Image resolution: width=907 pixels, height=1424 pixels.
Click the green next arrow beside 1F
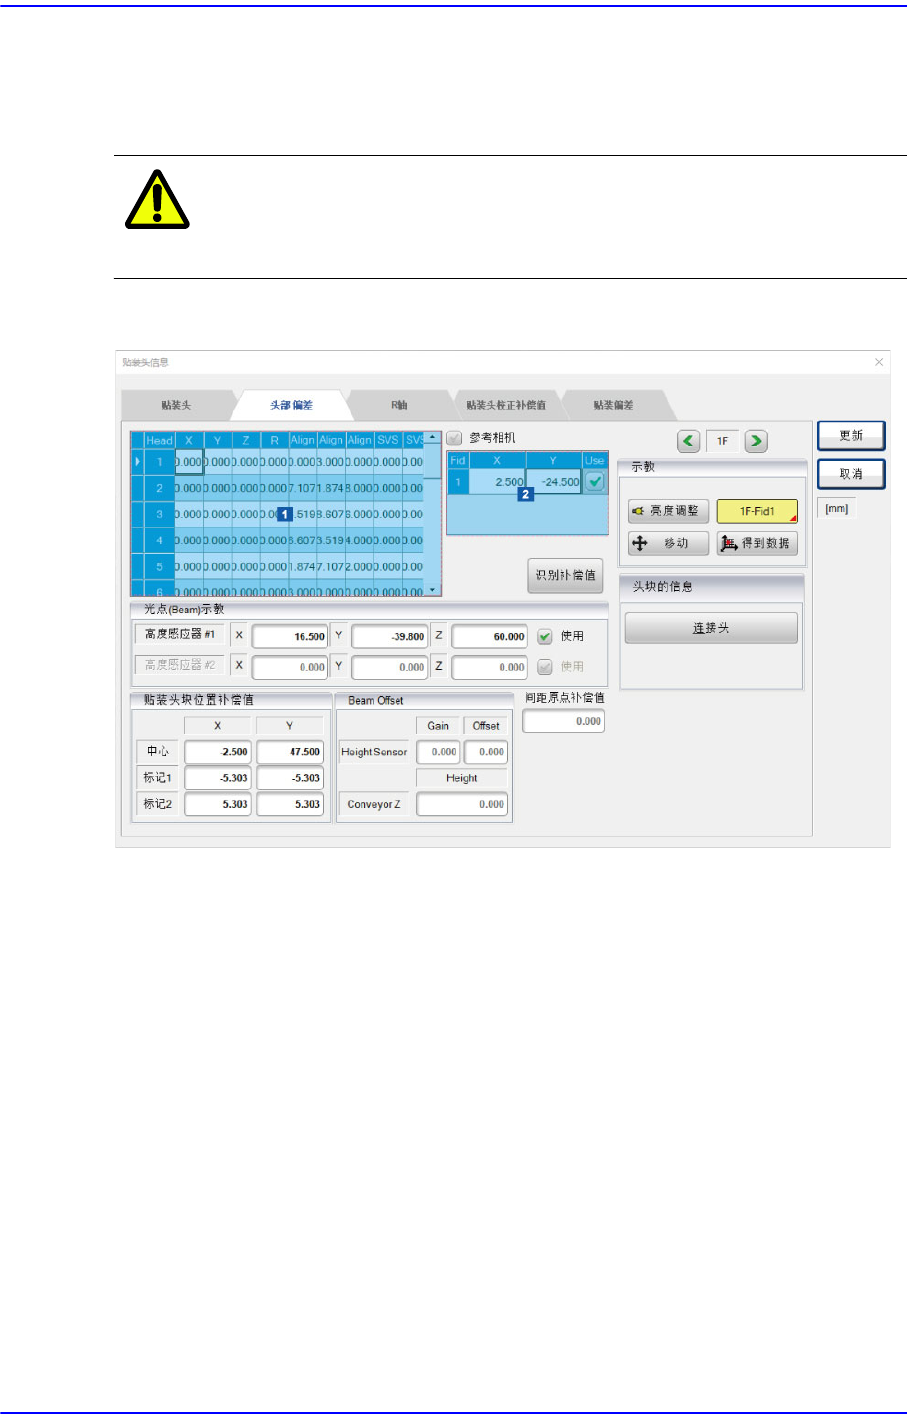[757, 441]
